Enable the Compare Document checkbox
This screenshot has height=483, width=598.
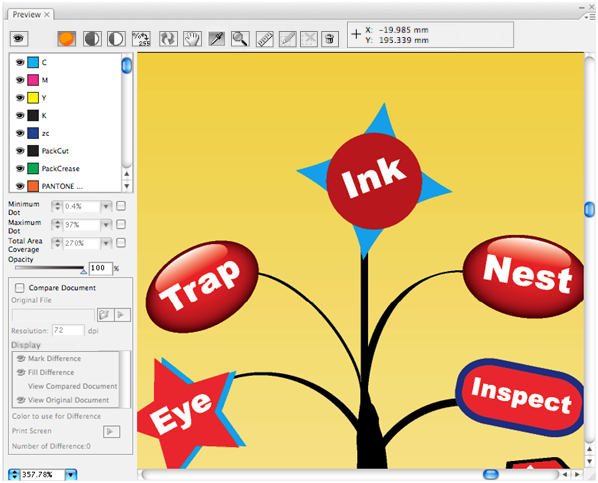(x=19, y=287)
